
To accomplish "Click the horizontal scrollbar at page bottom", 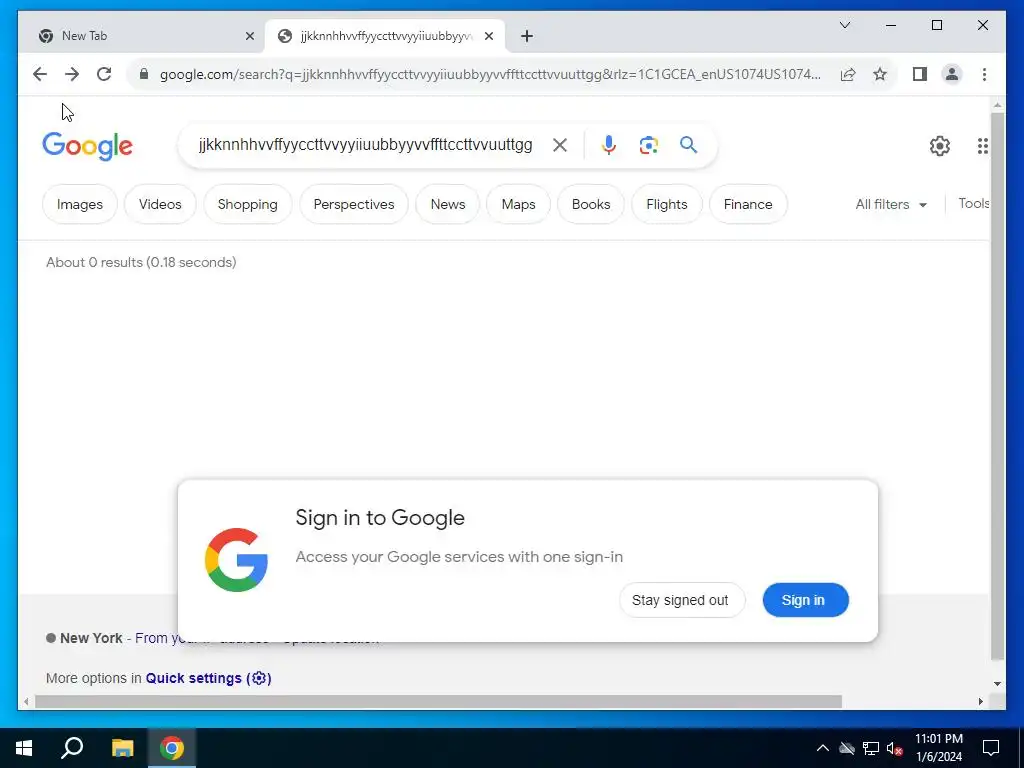I will (438, 702).
